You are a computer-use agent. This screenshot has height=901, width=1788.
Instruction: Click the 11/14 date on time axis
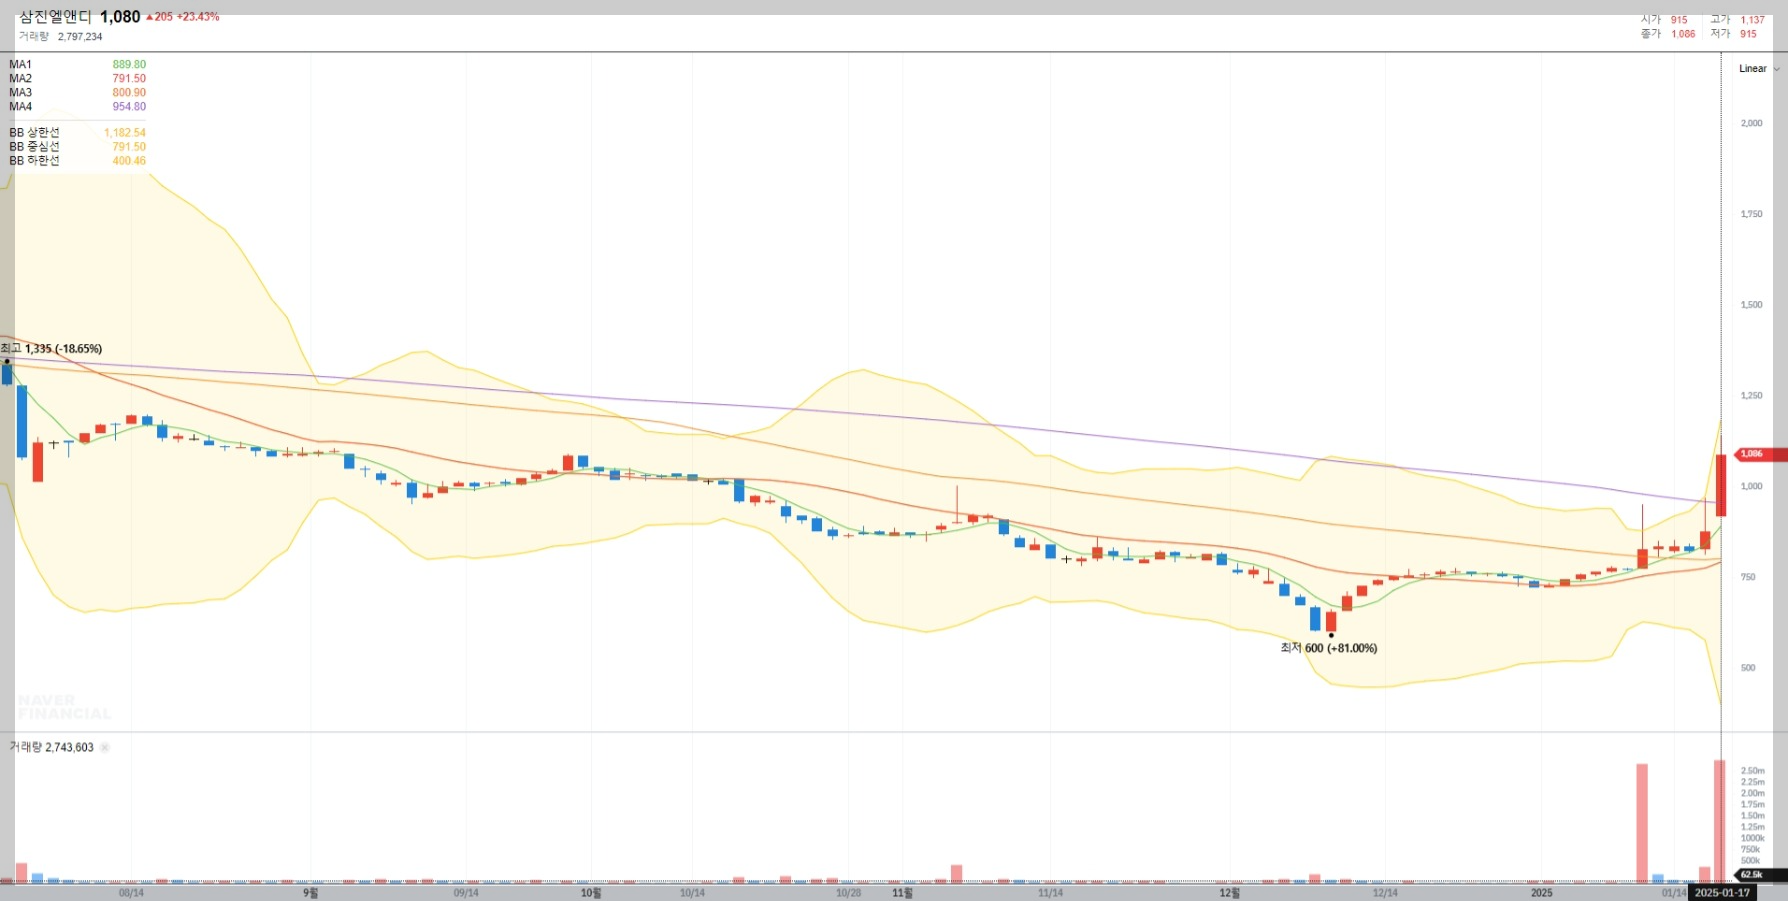tap(1050, 893)
